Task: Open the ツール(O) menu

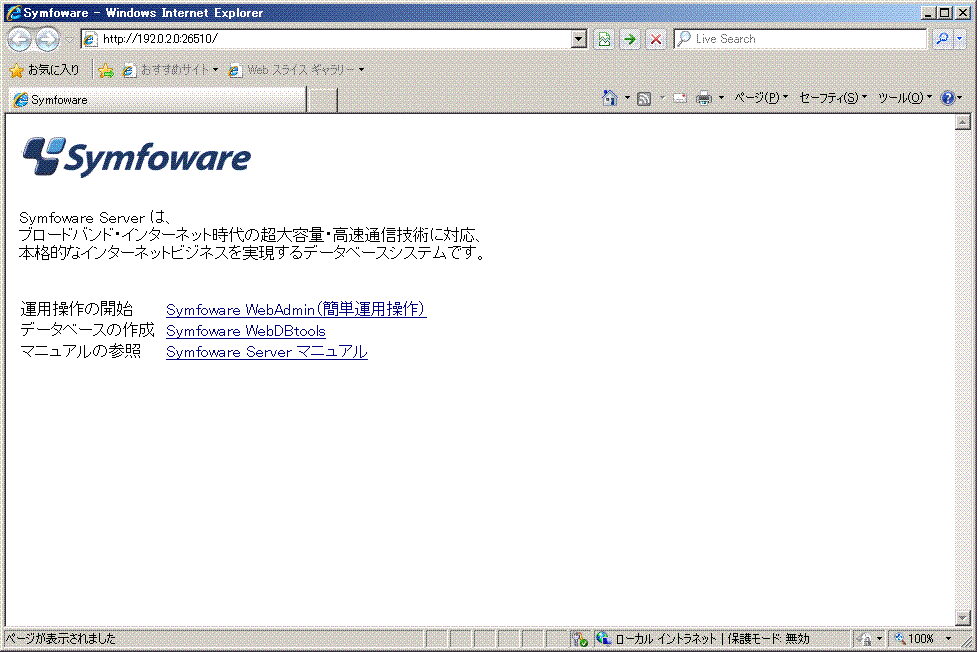Action: click(x=904, y=98)
